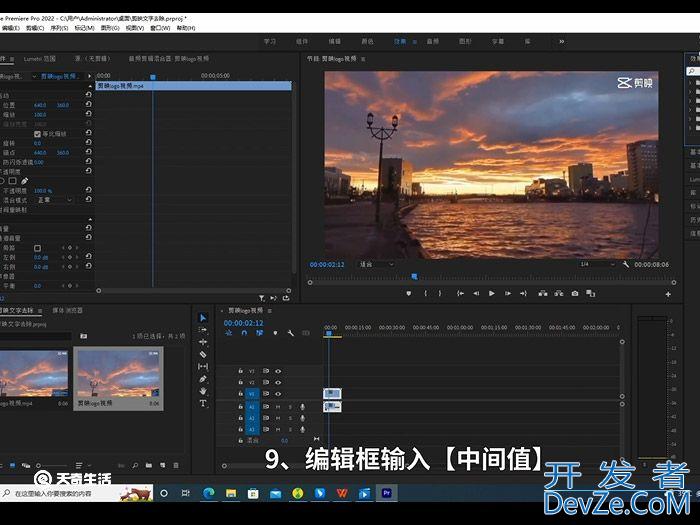The image size is (700, 525).
Task: Export frame with camera icon
Action: [x=575, y=293]
